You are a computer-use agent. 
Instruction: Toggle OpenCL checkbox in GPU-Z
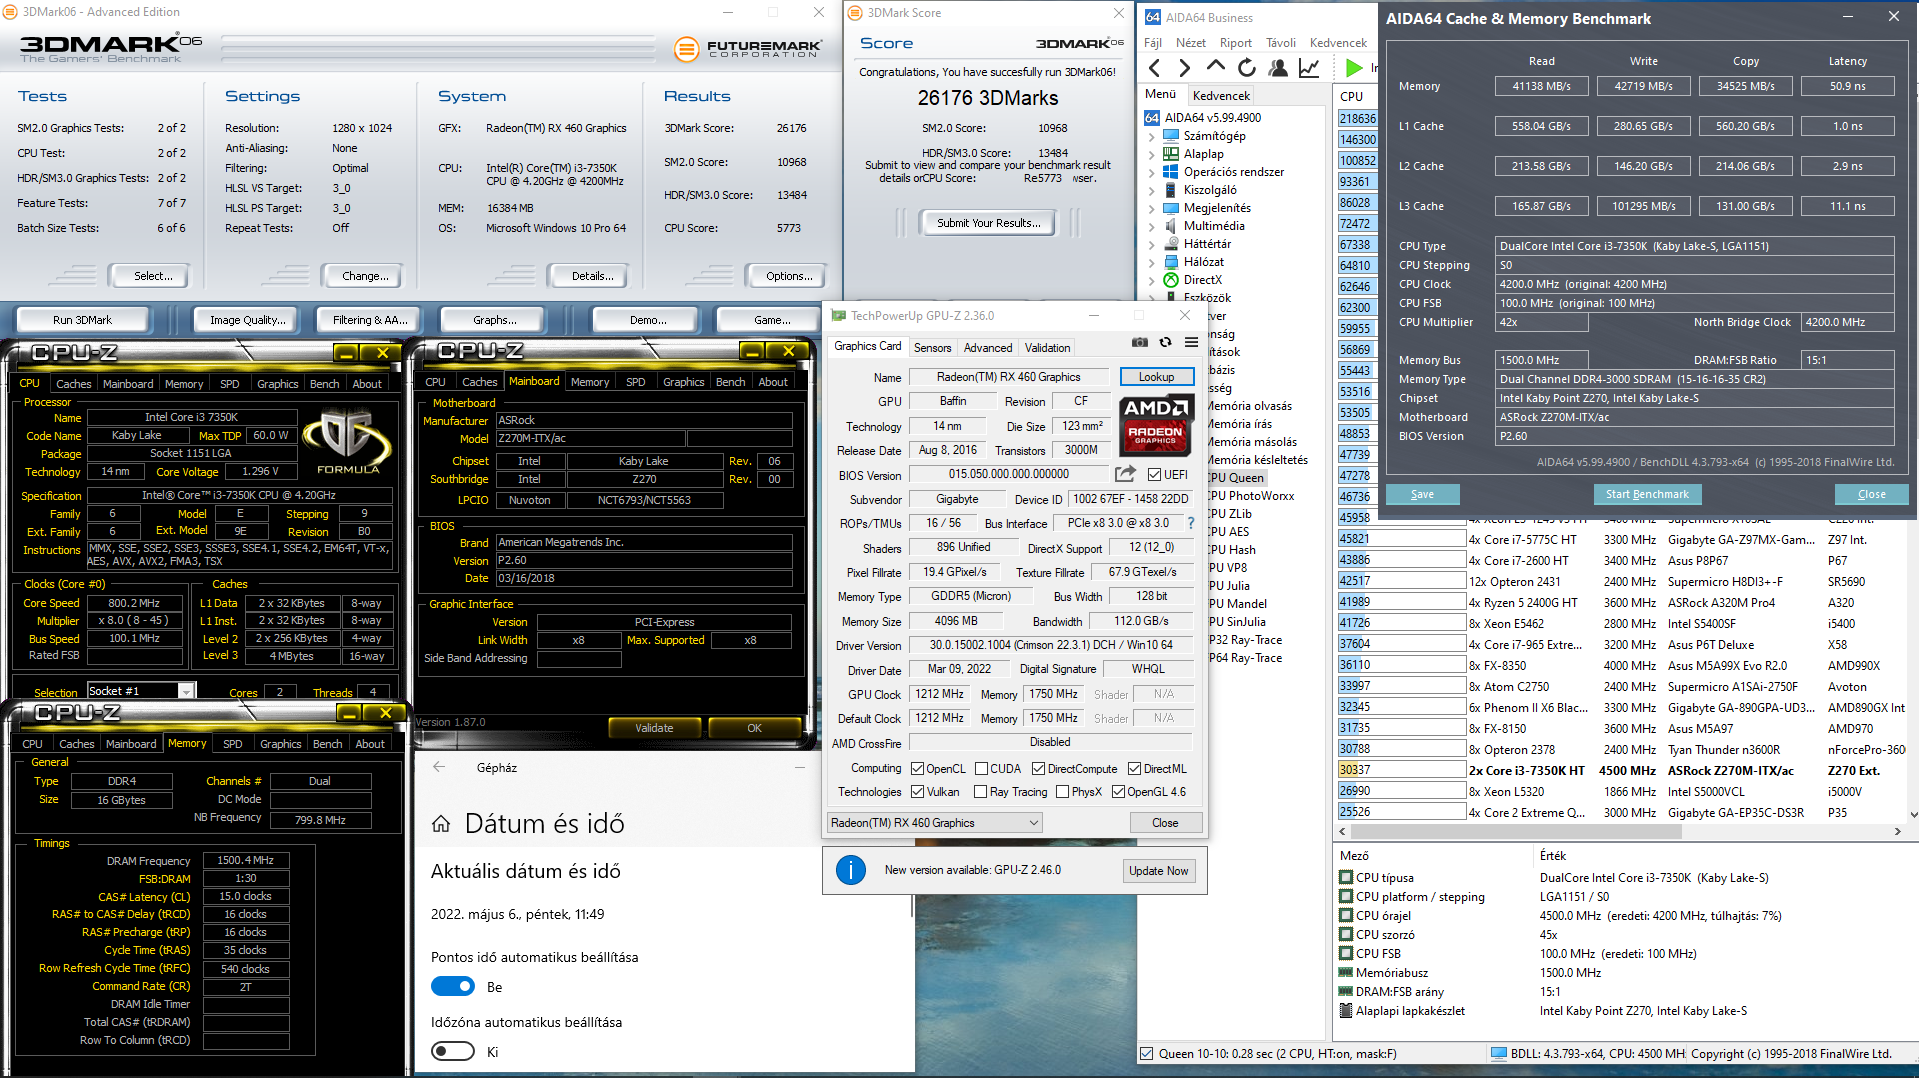pyautogui.click(x=917, y=769)
